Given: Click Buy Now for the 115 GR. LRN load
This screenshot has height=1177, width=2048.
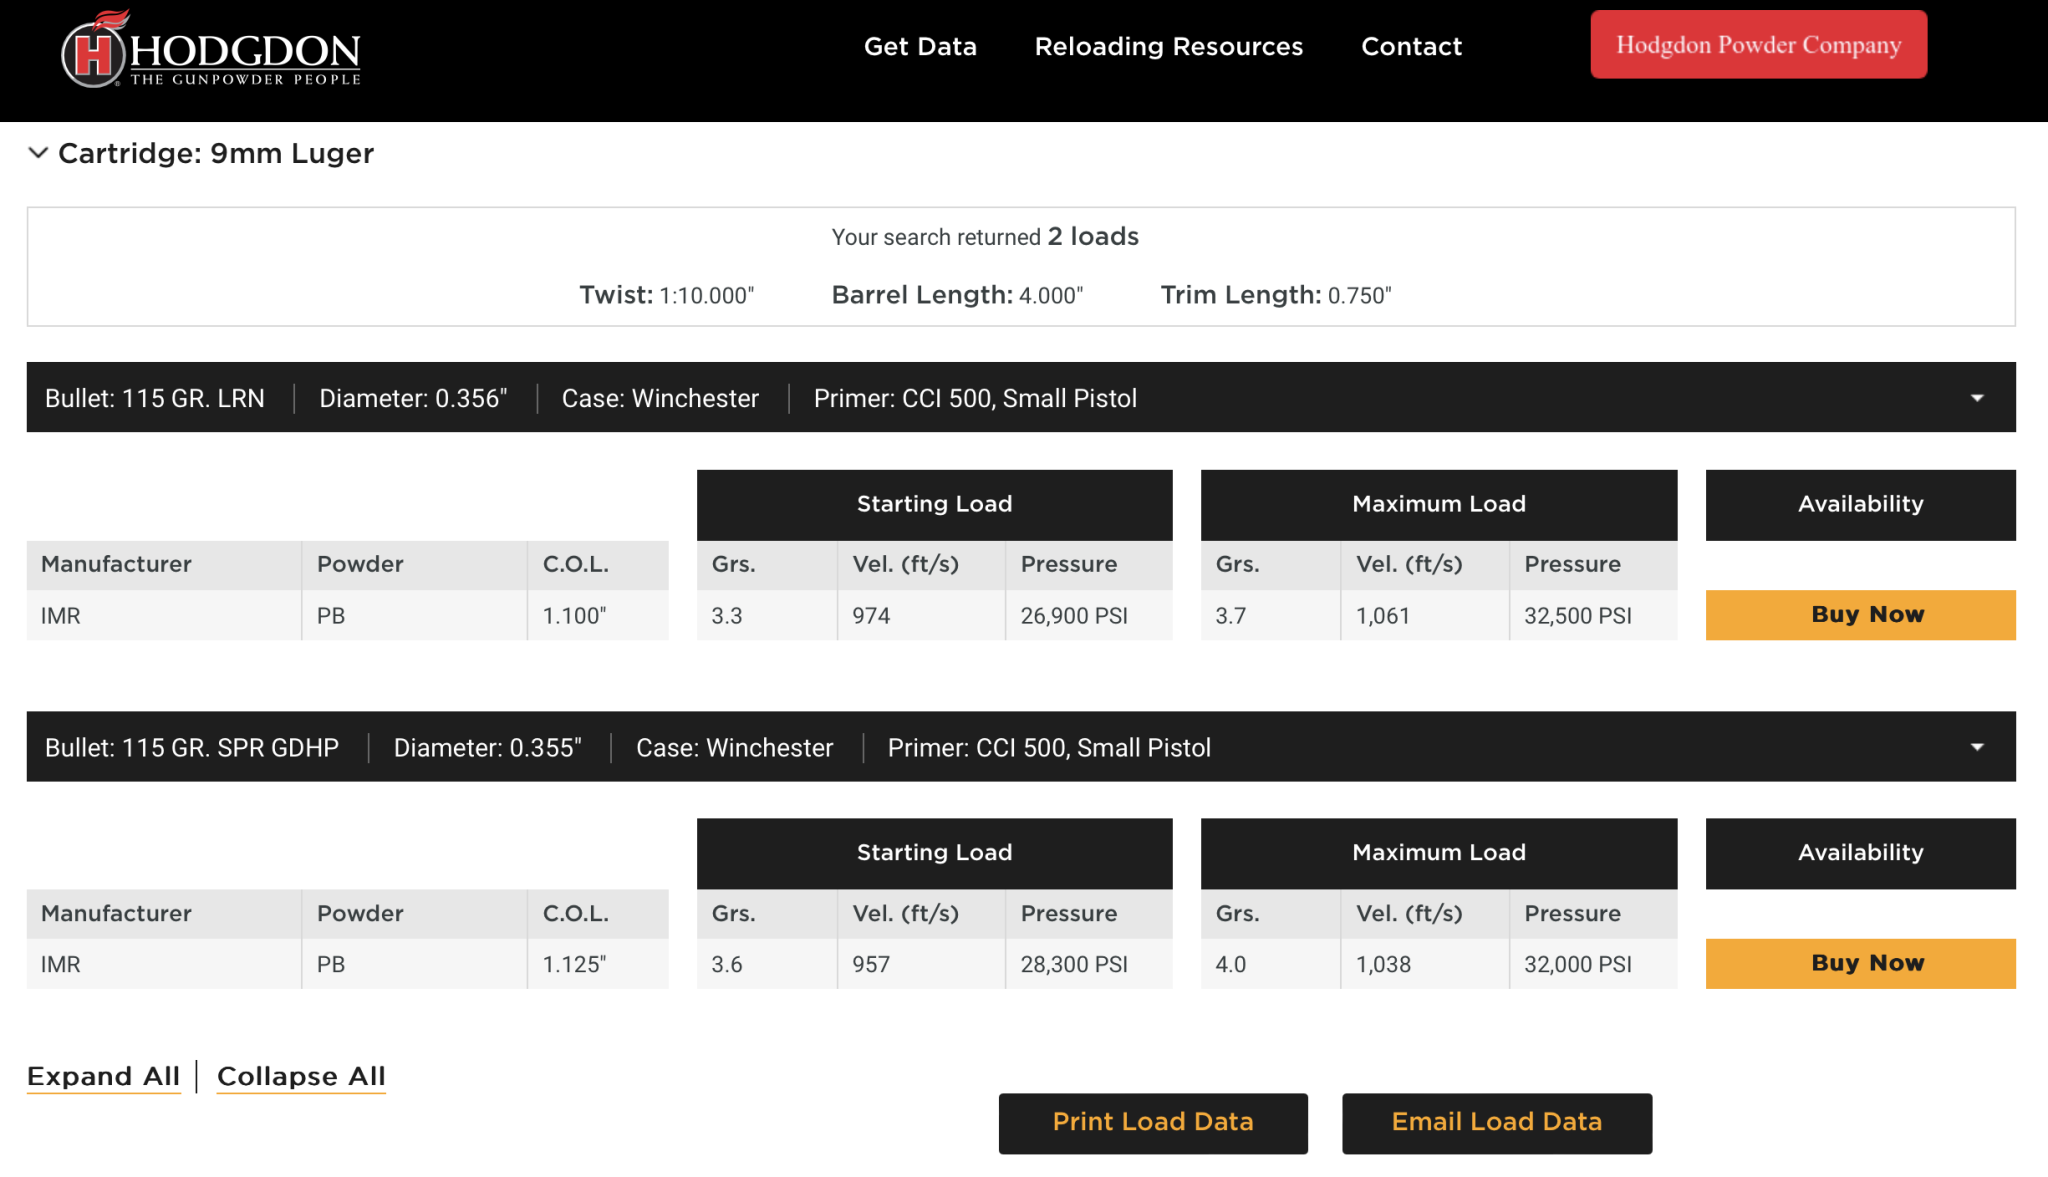Looking at the screenshot, I should [1860, 614].
